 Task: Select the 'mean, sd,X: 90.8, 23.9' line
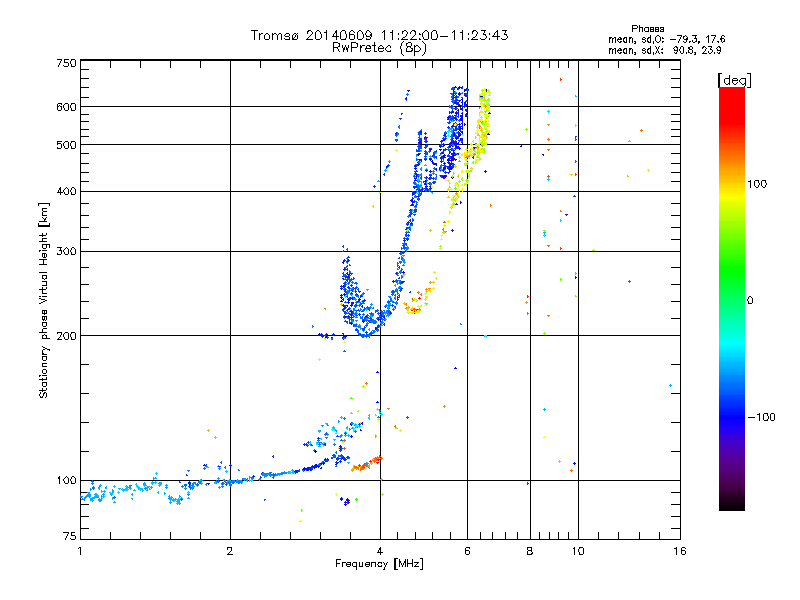(664, 50)
